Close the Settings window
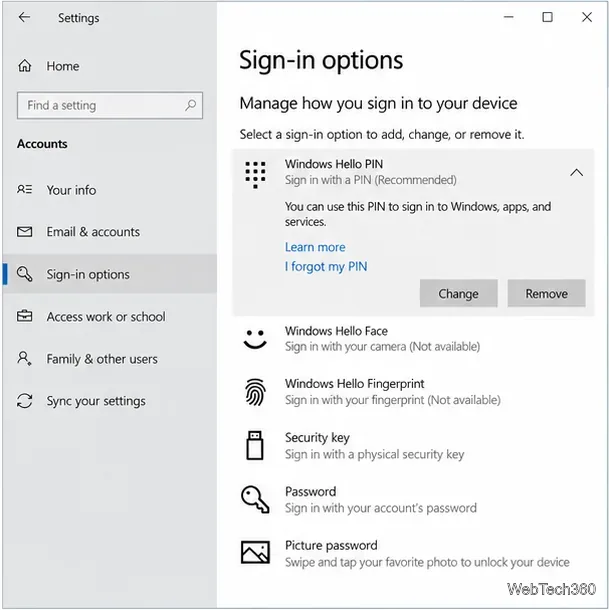Screen dimensions: 609x610 pyautogui.click(x=587, y=17)
